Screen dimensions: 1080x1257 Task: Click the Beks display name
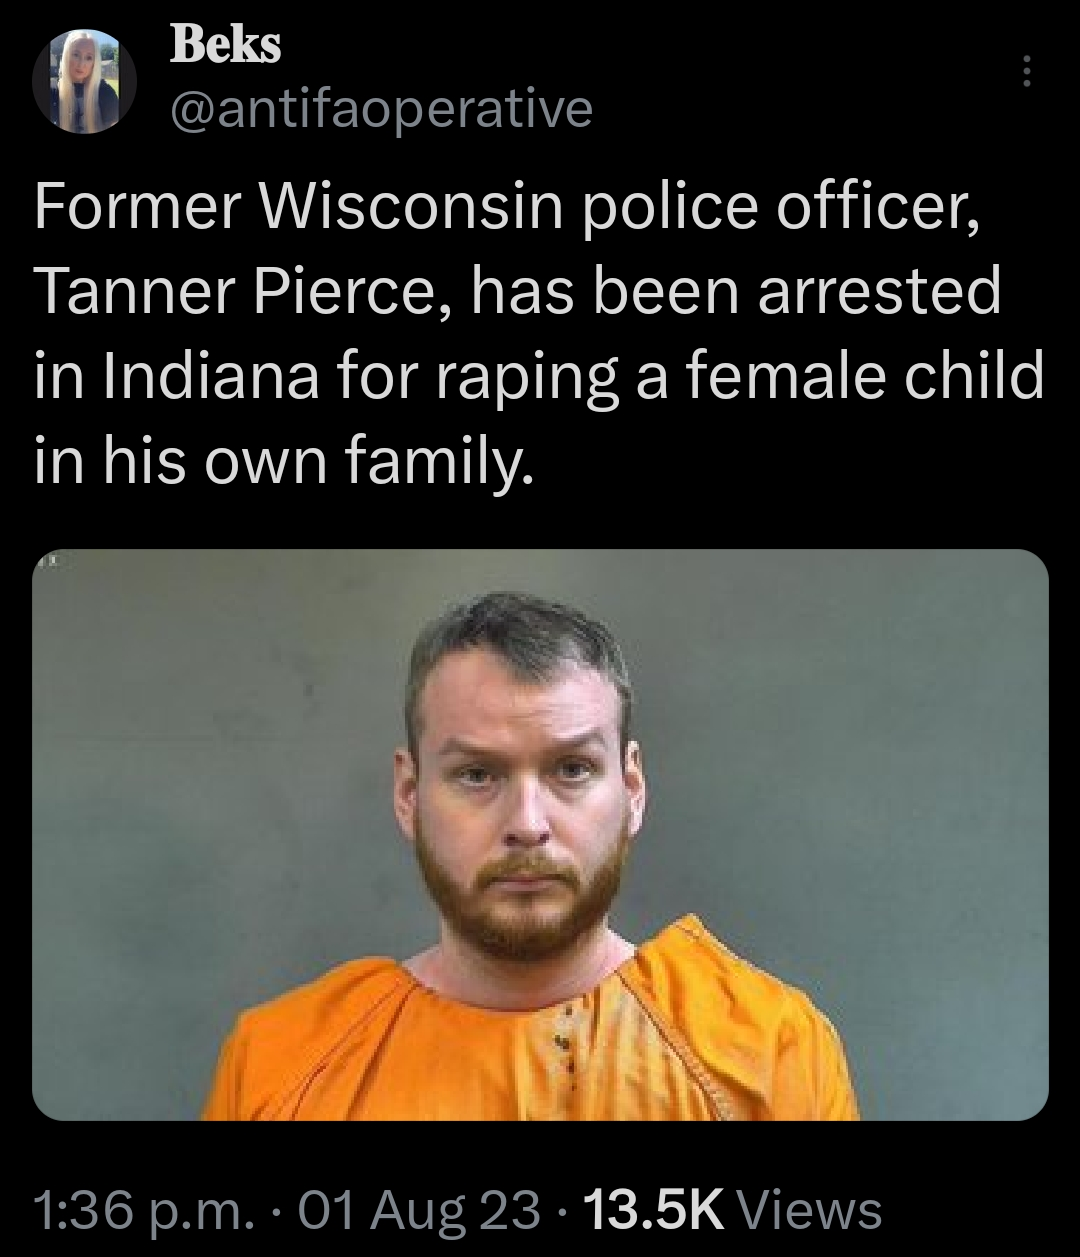(226, 44)
